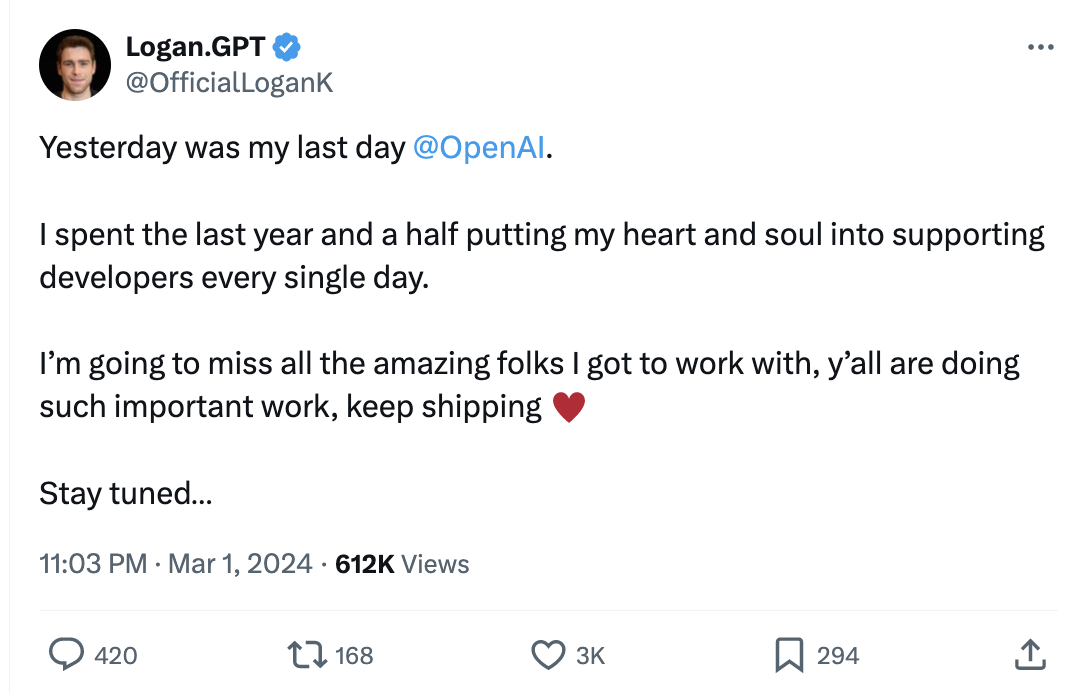Viewport: 1082px width, 692px height.
Task: Click the 294 bookmarks count
Action: pyautogui.click(x=838, y=656)
